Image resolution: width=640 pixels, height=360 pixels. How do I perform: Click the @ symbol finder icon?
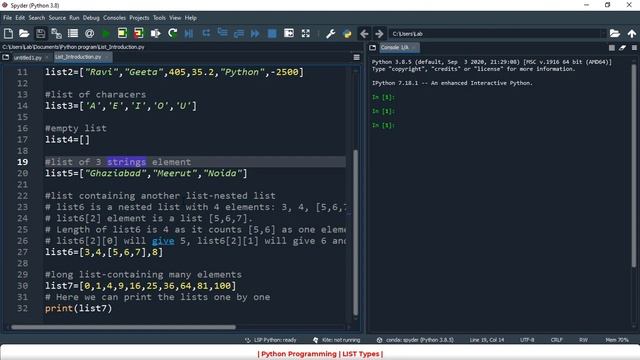tap(89, 33)
